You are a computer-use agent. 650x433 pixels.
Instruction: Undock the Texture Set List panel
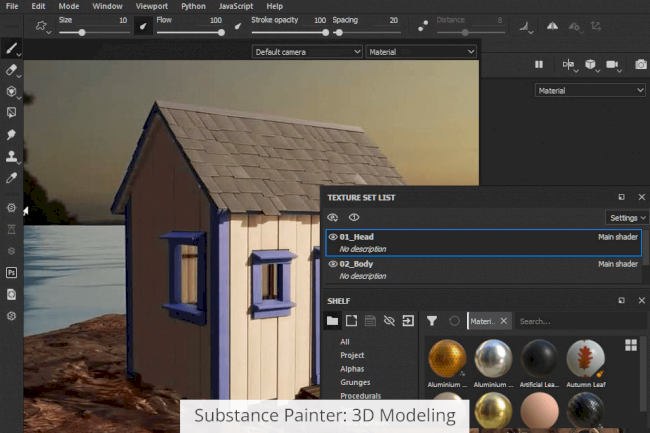pos(621,197)
